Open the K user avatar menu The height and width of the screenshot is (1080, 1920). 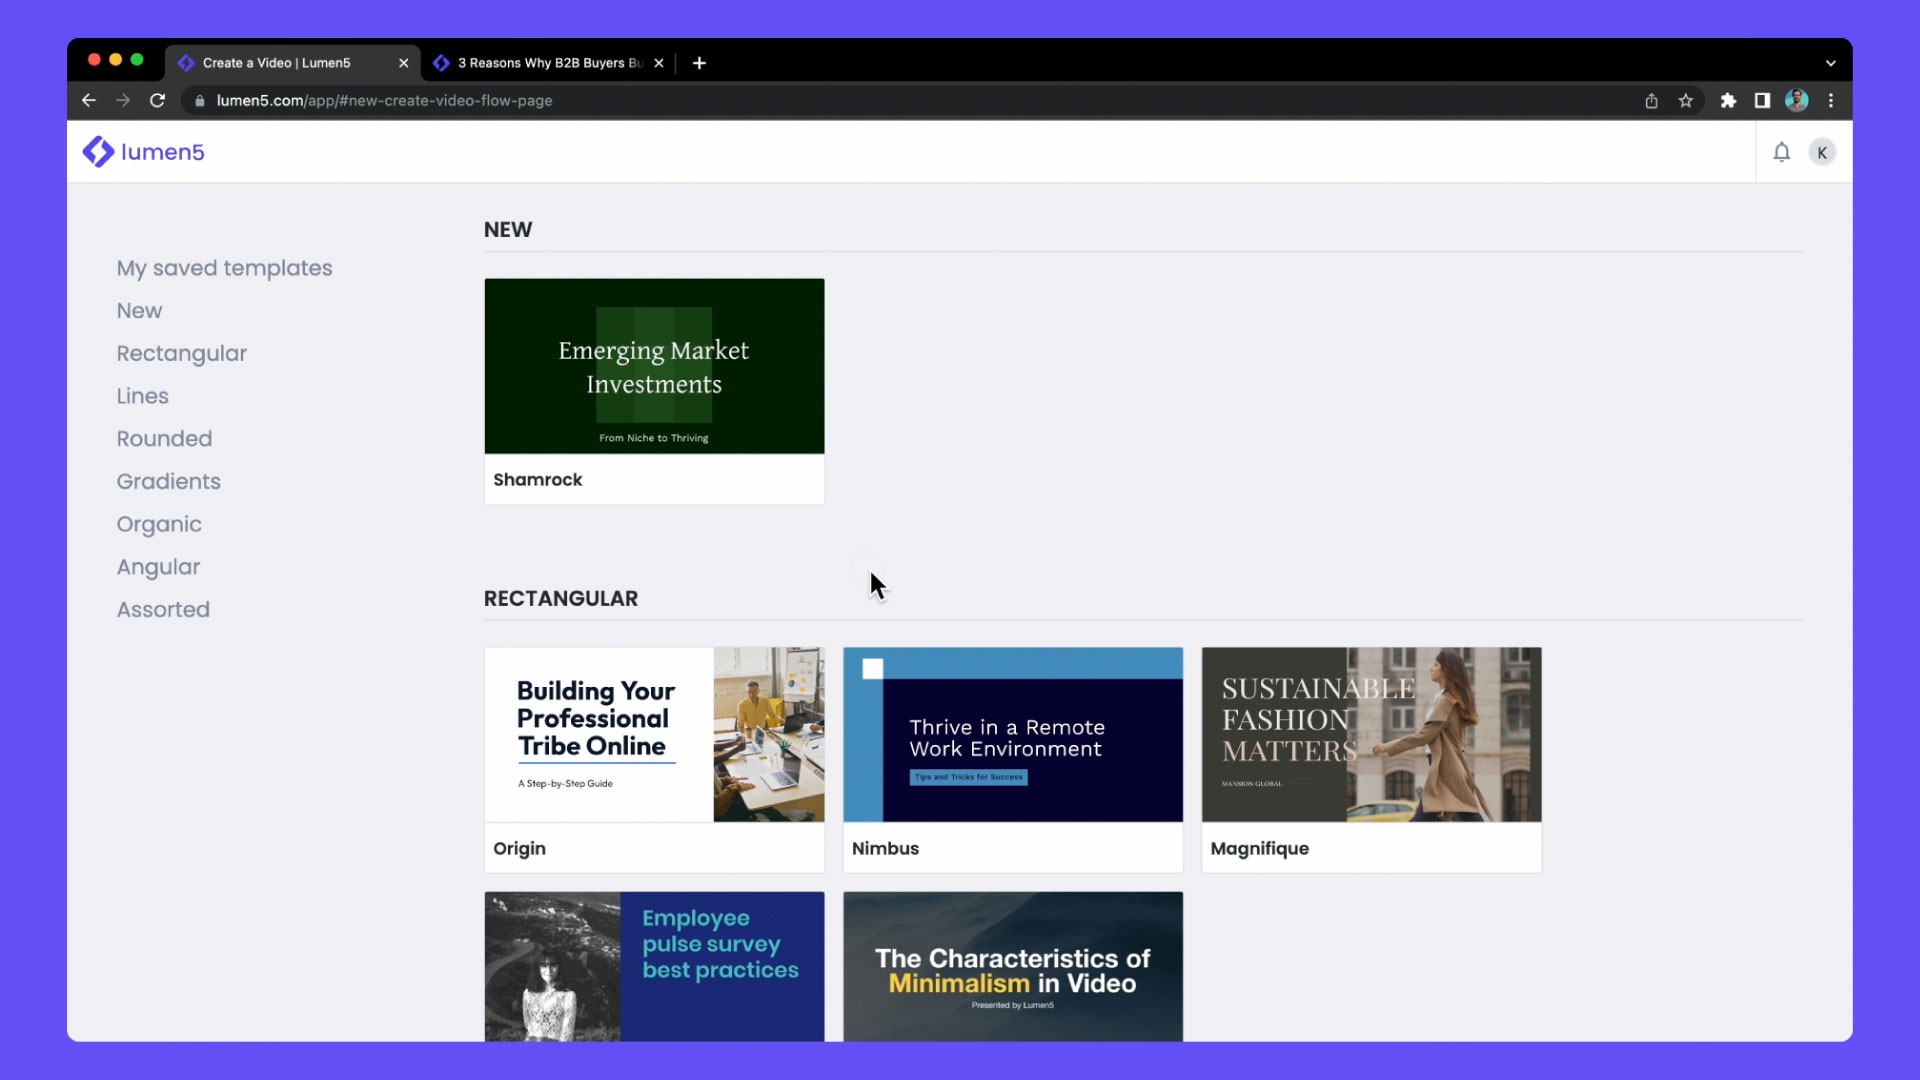point(1822,152)
